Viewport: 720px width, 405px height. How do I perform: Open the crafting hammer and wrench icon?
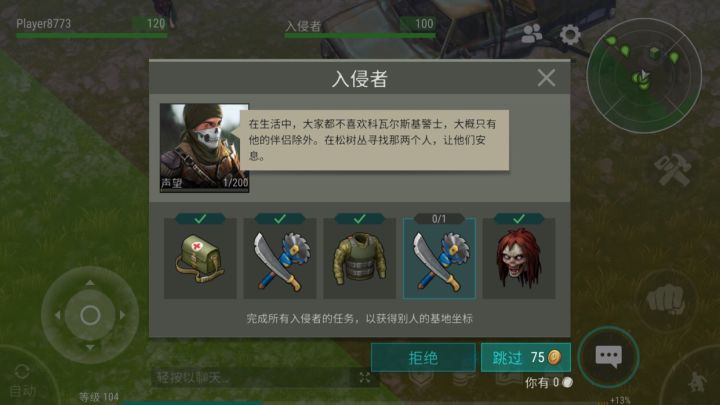673,170
